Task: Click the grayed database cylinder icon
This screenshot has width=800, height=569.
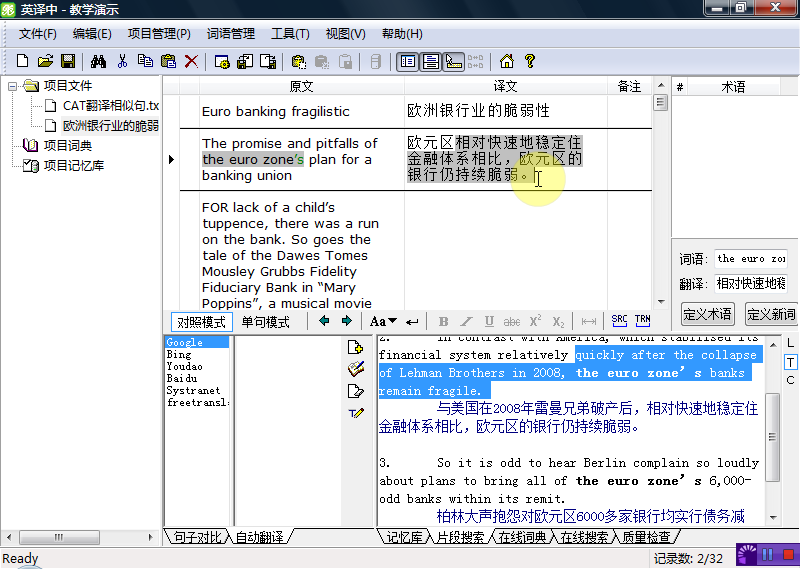Action: click(376, 61)
